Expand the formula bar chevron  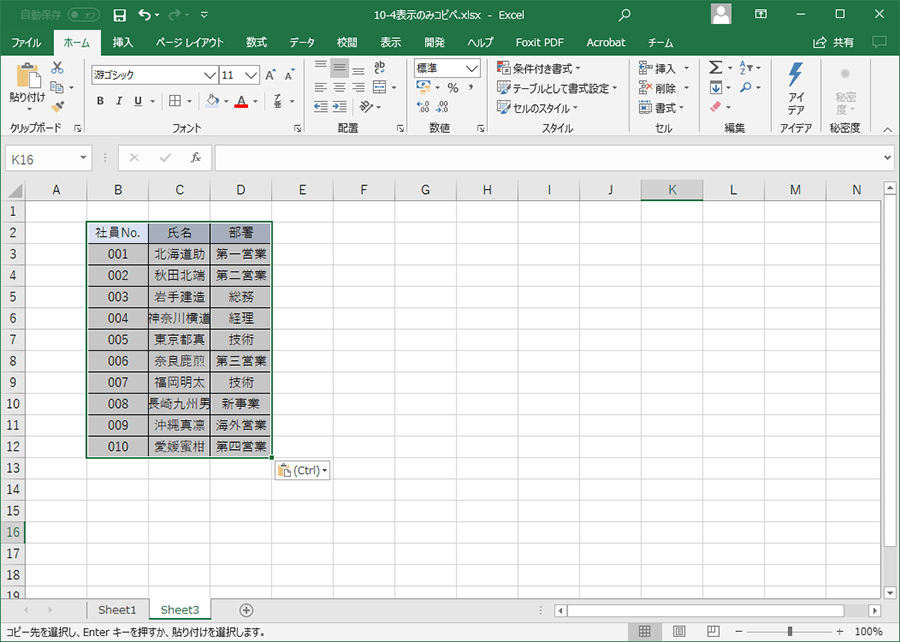(x=887, y=158)
